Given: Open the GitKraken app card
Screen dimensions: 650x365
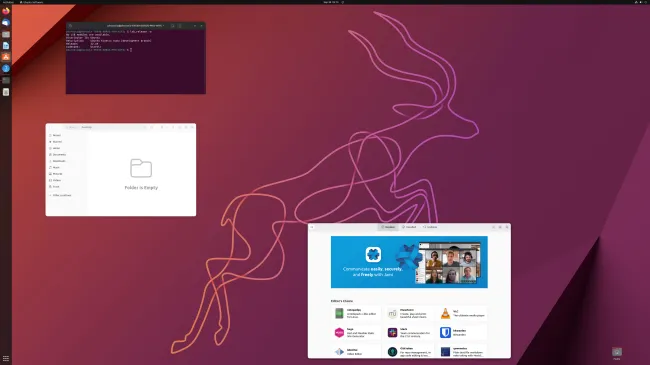Looking at the screenshot, I should 409,351.
